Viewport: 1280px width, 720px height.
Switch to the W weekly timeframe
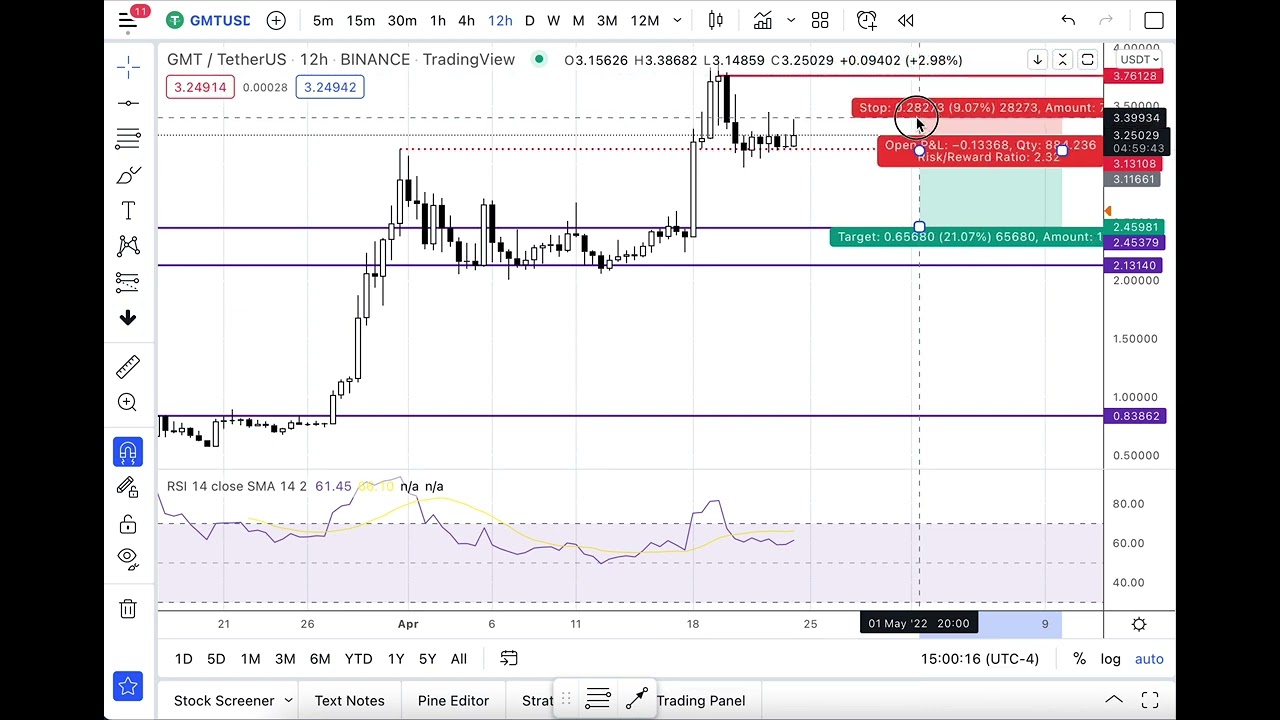coord(553,20)
